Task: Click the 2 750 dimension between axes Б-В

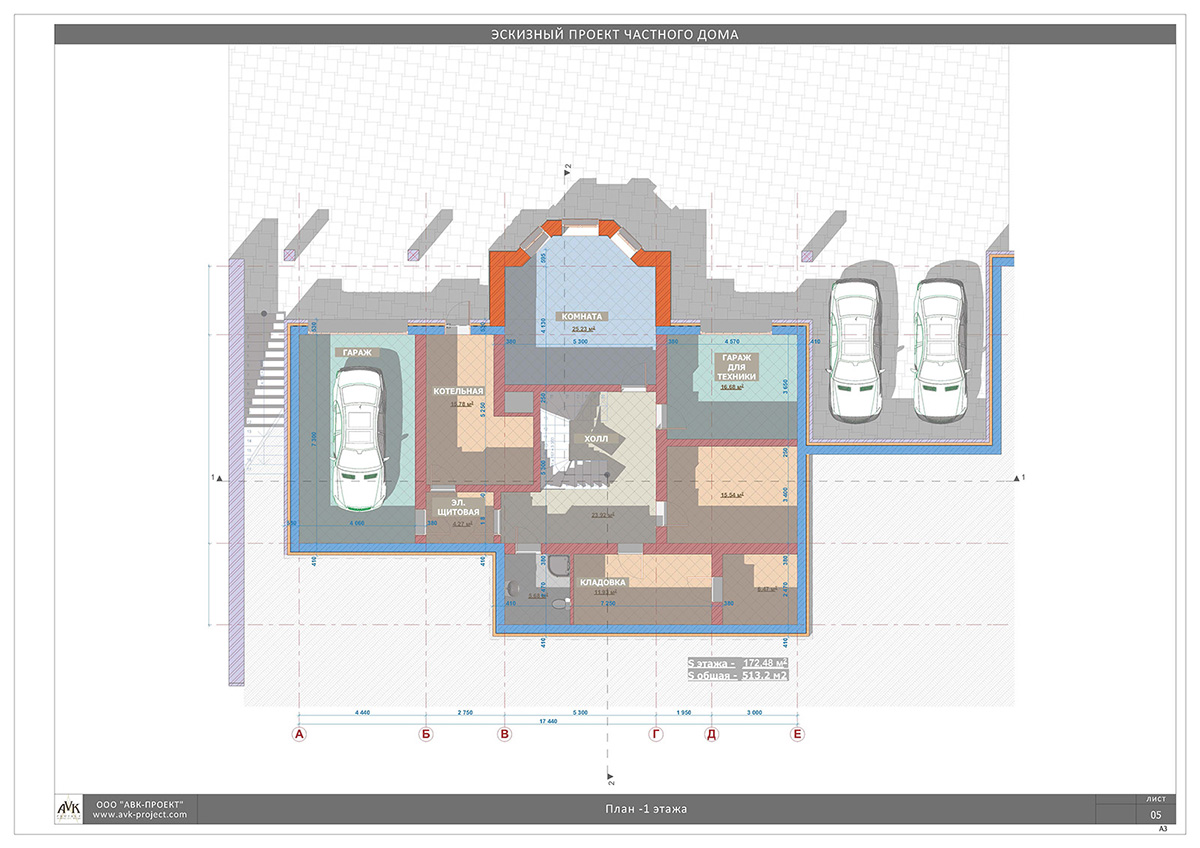Action: (465, 712)
